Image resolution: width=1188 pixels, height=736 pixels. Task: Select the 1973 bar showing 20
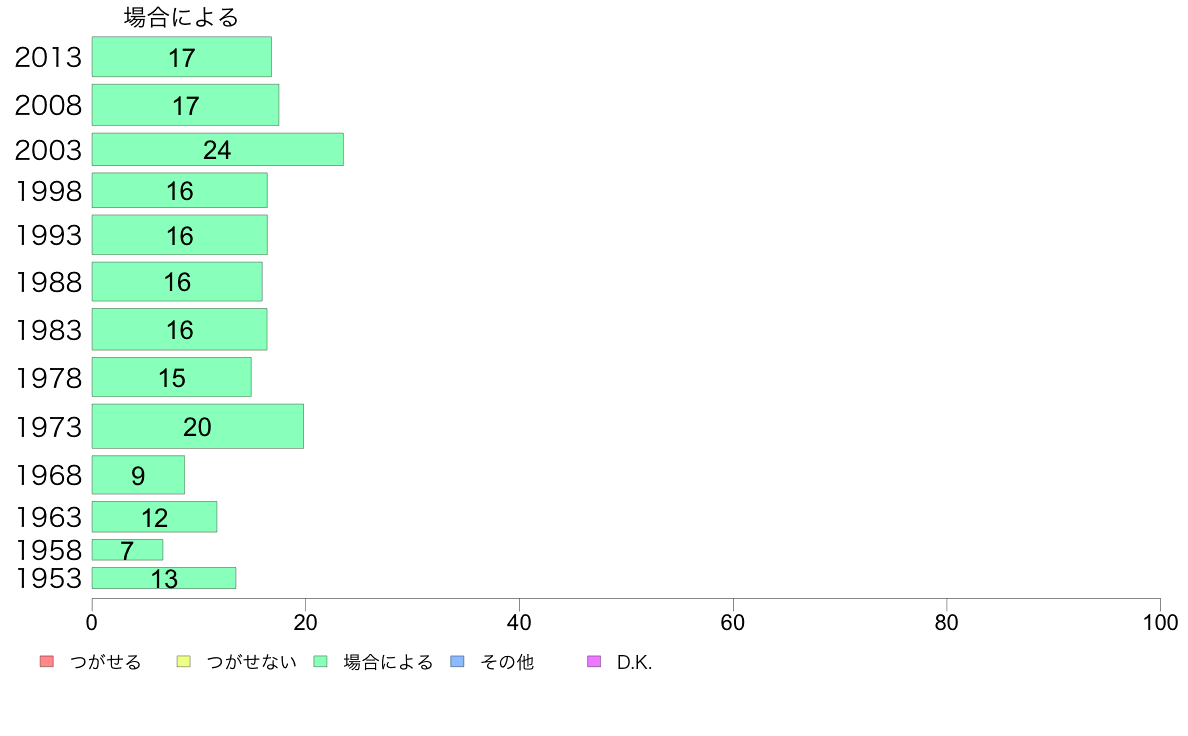coord(198,426)
